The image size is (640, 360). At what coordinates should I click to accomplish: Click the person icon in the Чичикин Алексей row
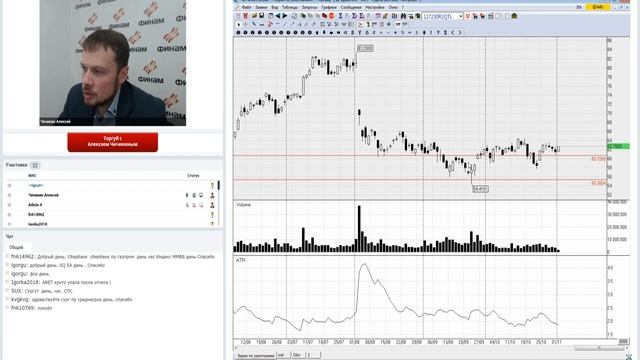pos(212,195)
